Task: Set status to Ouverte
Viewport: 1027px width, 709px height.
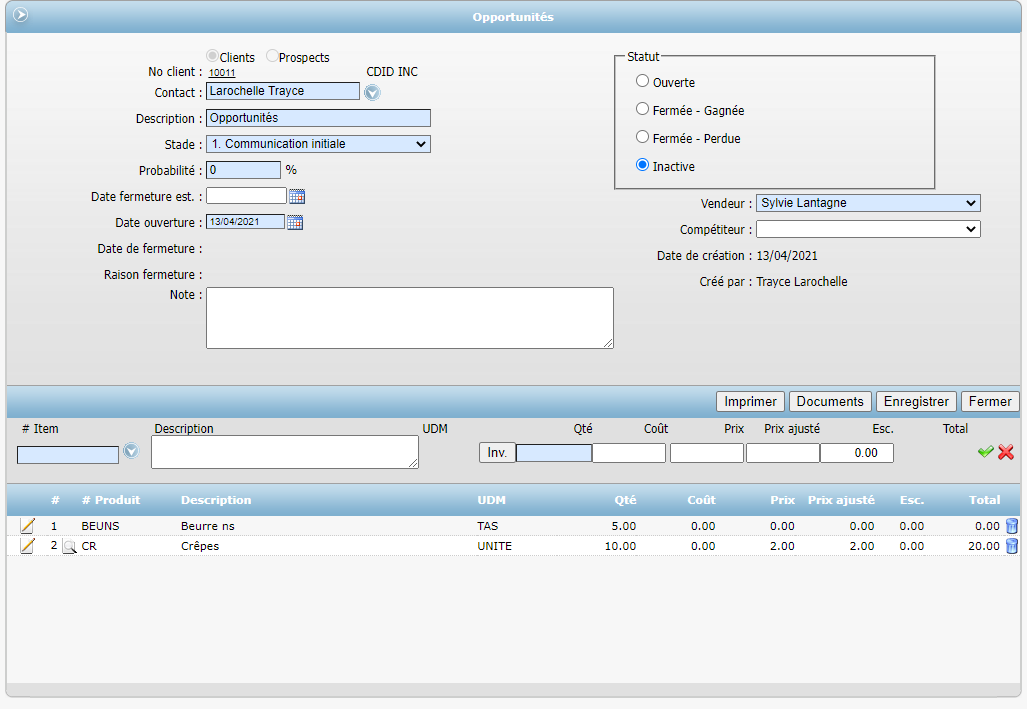Action: (643, 81)
